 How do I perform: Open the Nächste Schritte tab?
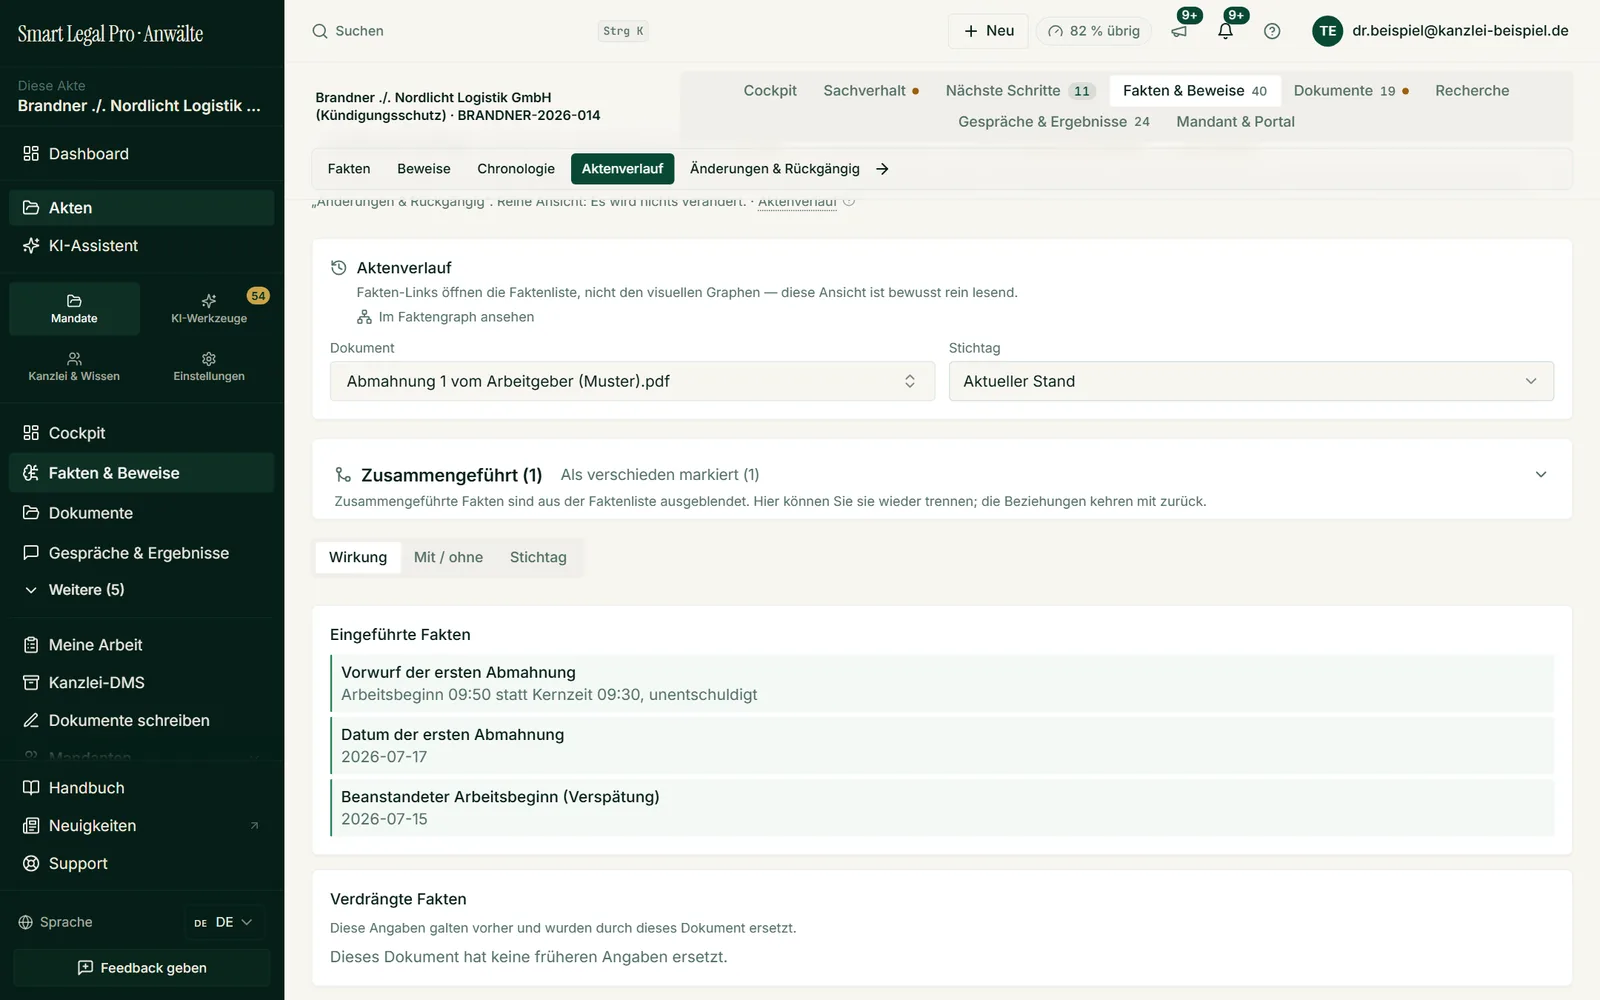1020,90
